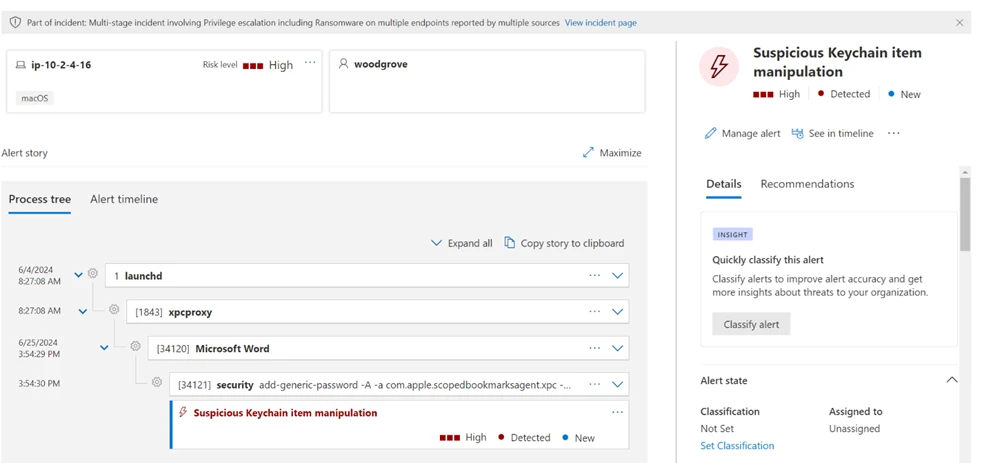The image size is (982, 463).
Task: Expand the launchd process row details
Action: [x=617, y=276]
